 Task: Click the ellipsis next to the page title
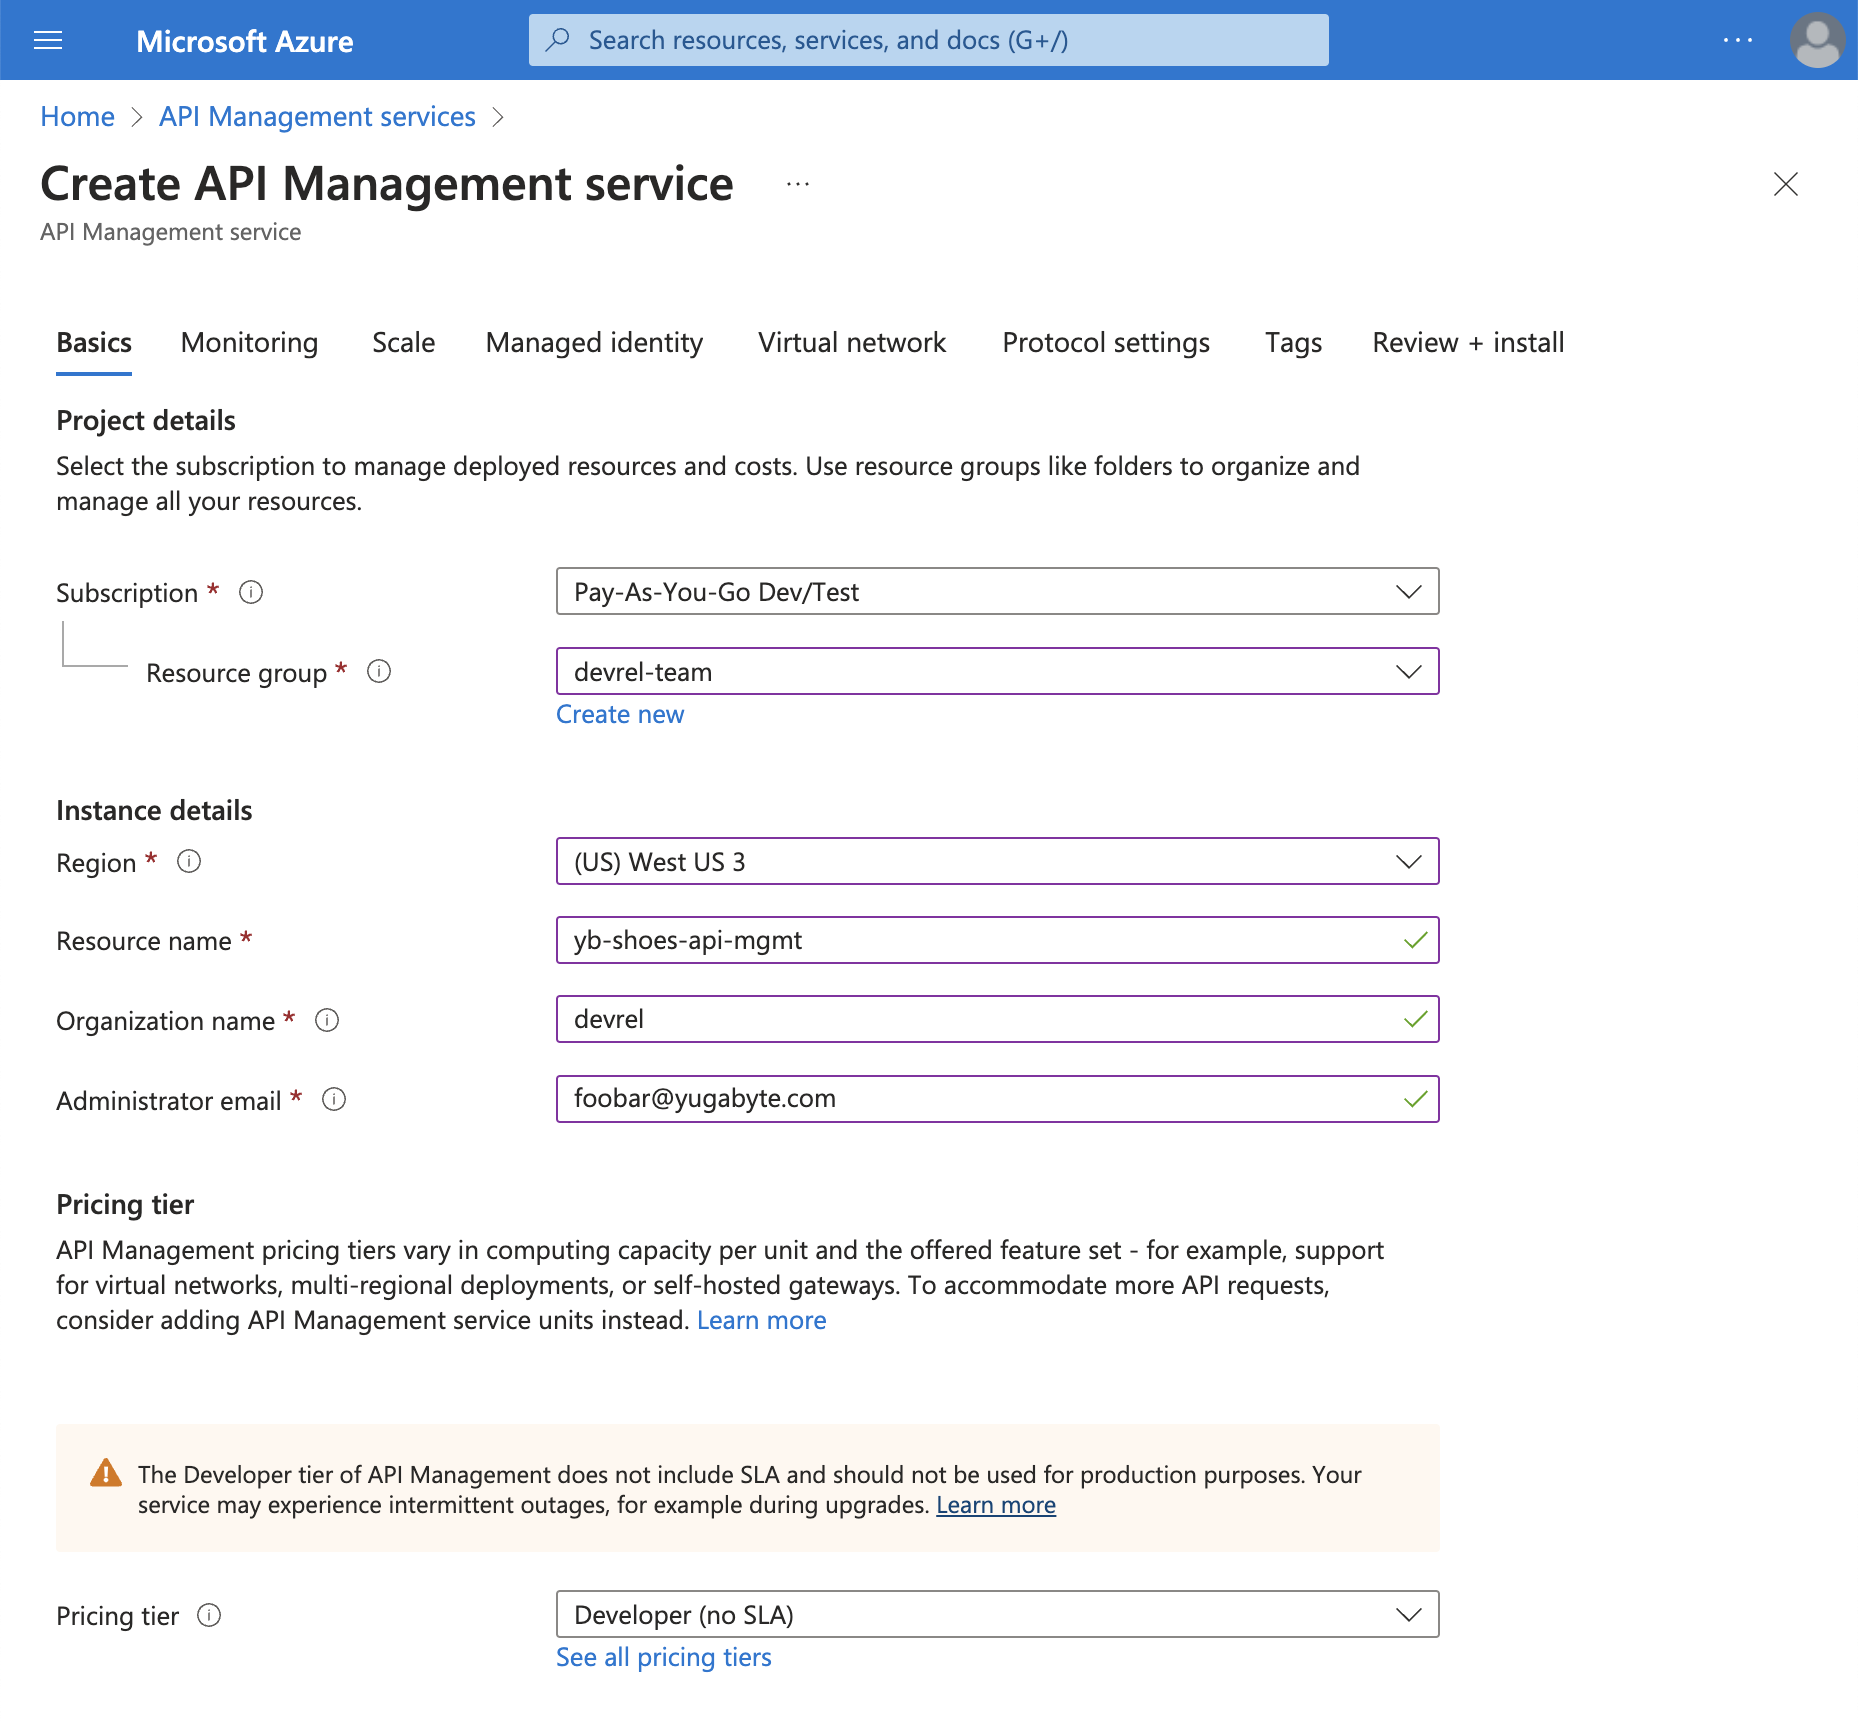[x=797, y=184]
